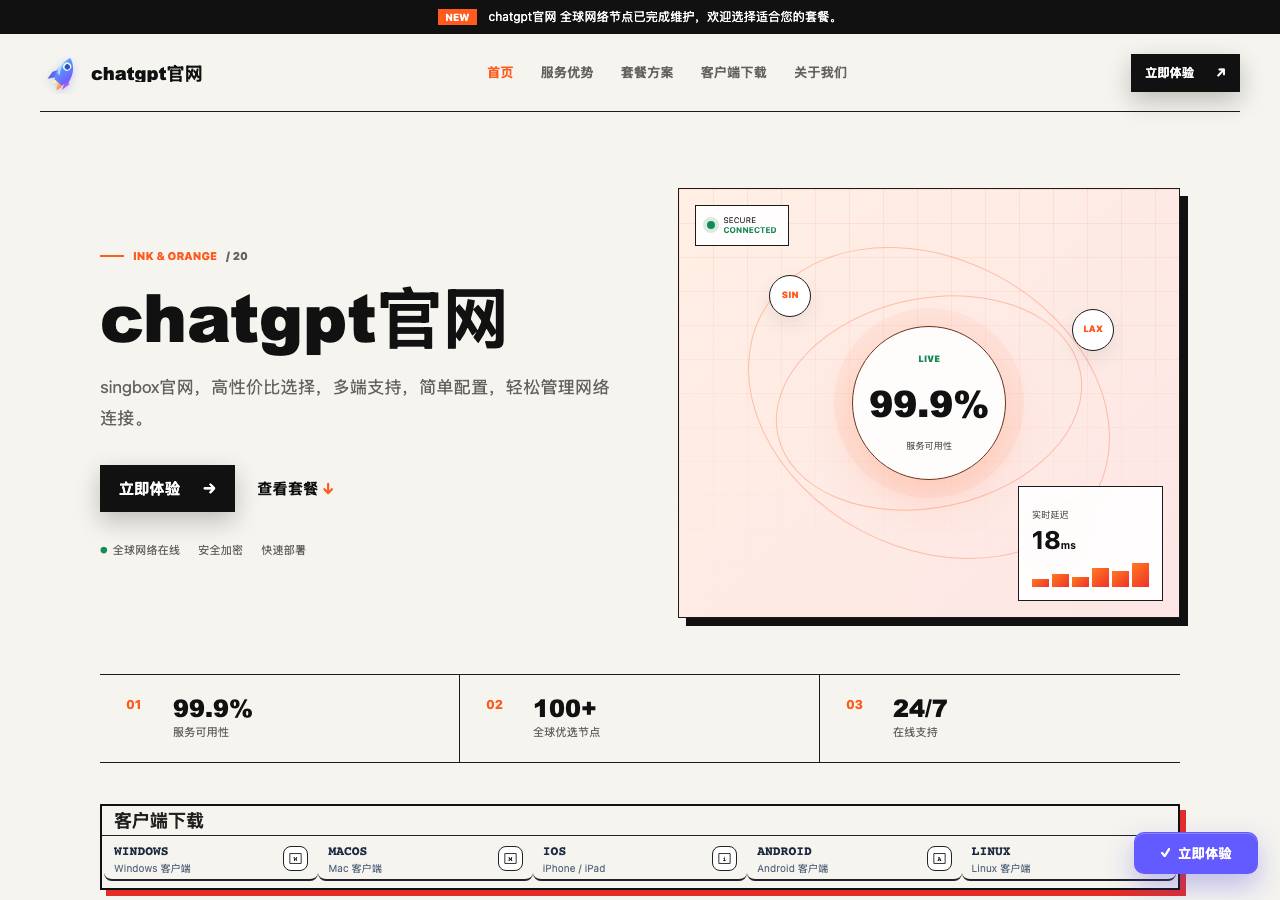Select the LAX node circle
This screenshot has width=1280, height=900.
1093,329
